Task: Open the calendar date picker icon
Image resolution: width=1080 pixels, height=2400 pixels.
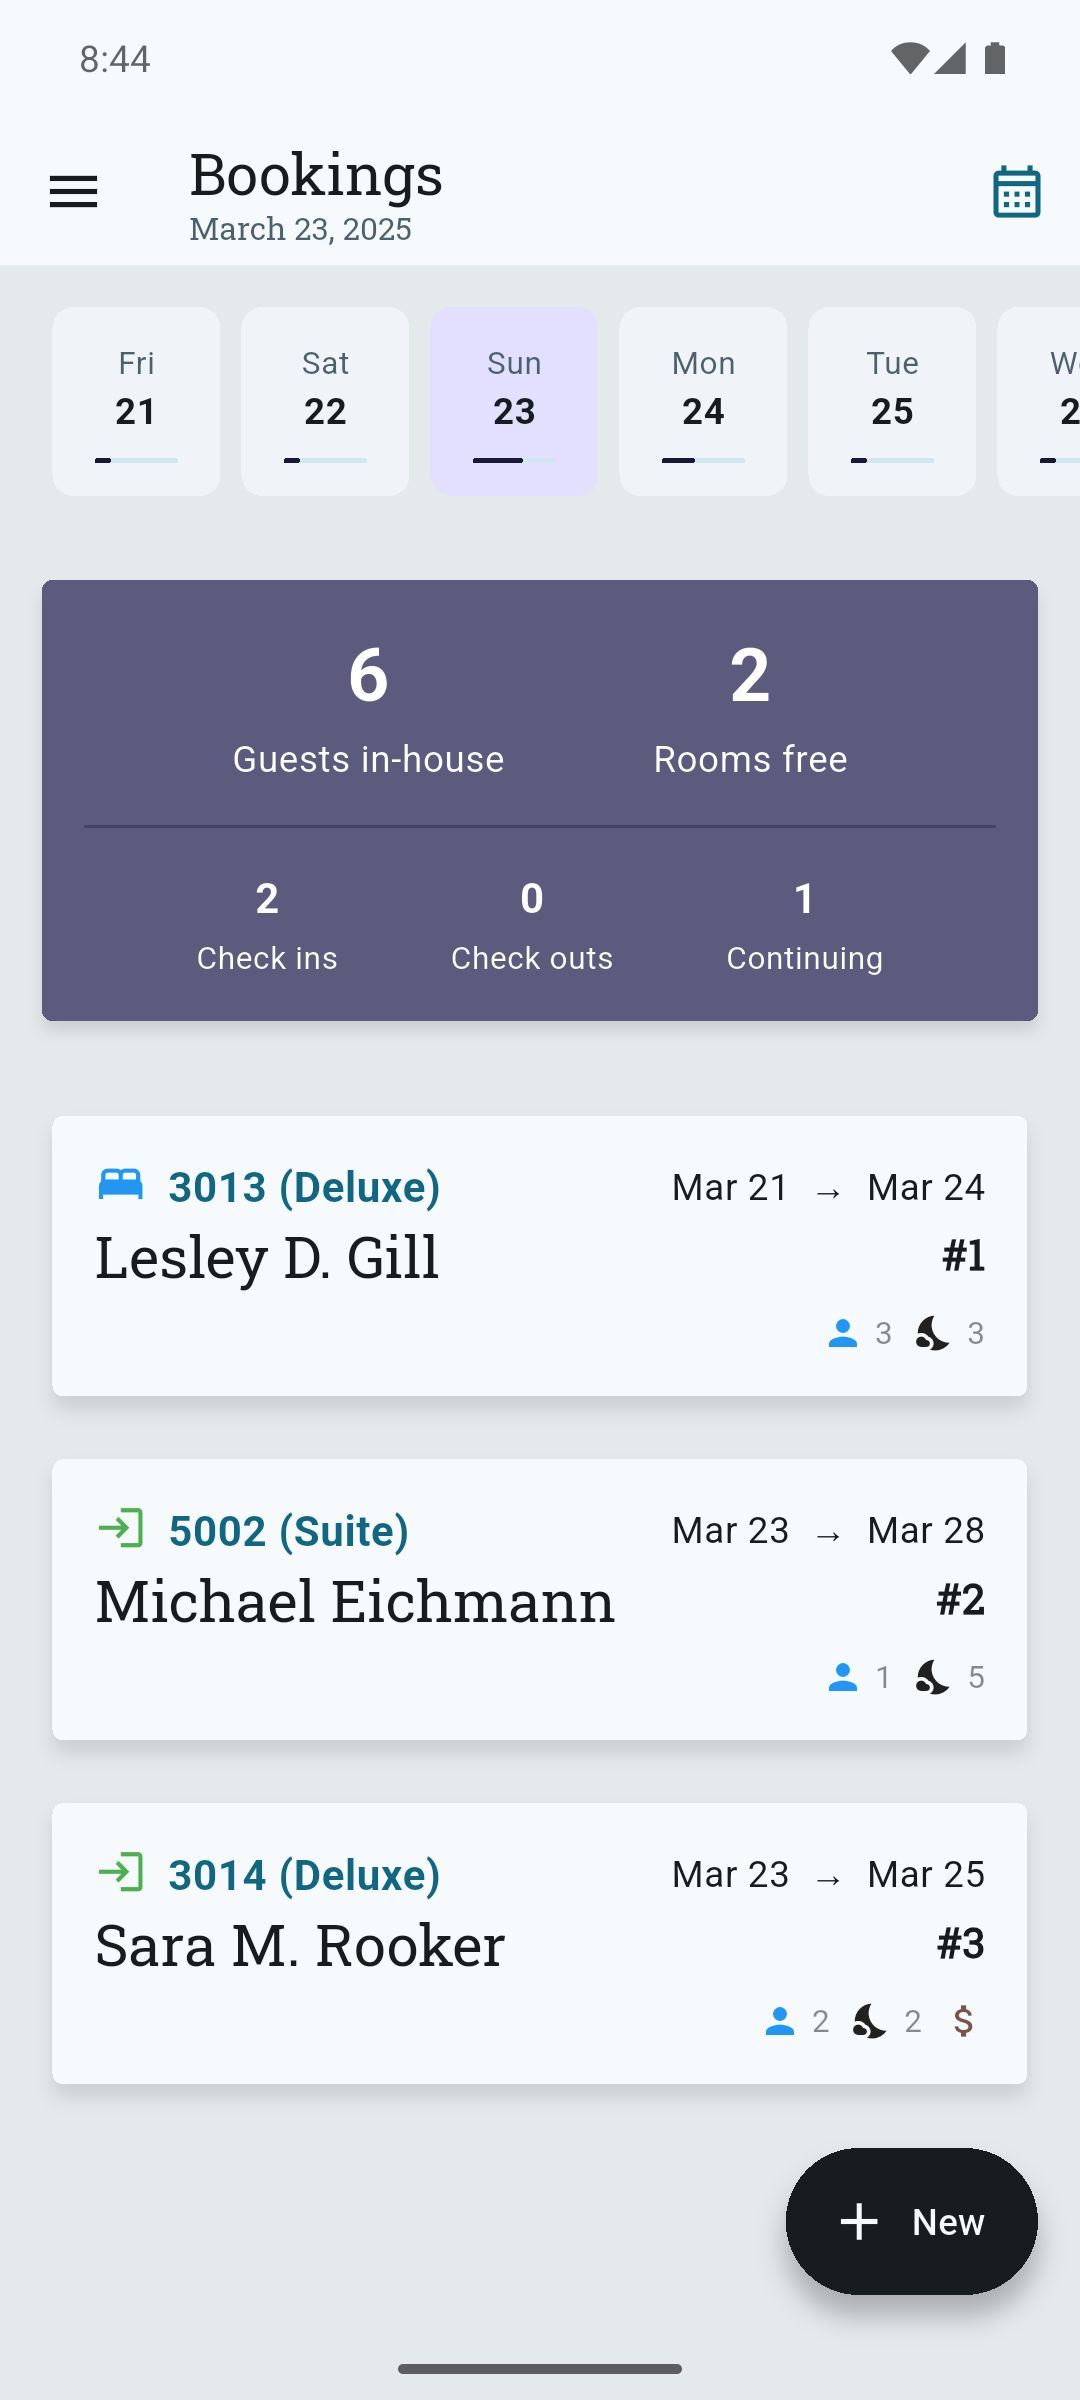Action: (1016, 192)
